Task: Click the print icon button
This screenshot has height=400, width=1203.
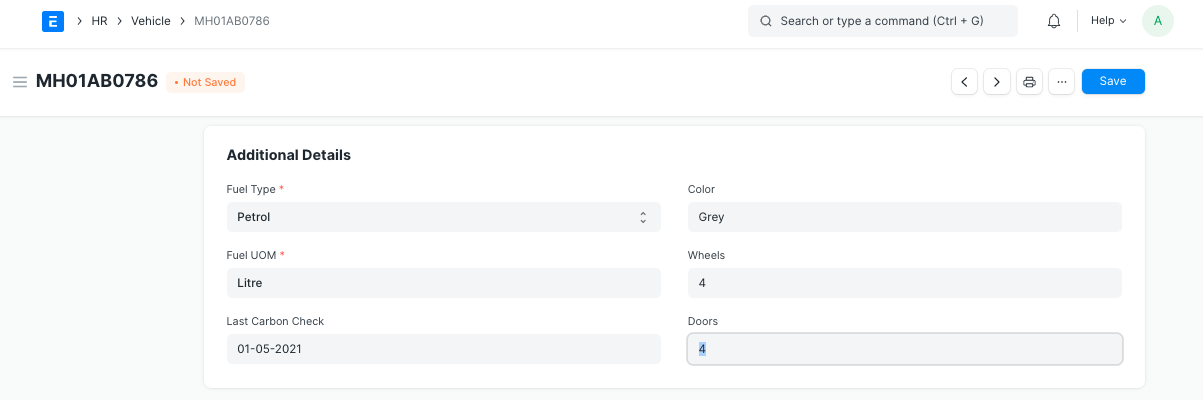Action: [1029, 82]
